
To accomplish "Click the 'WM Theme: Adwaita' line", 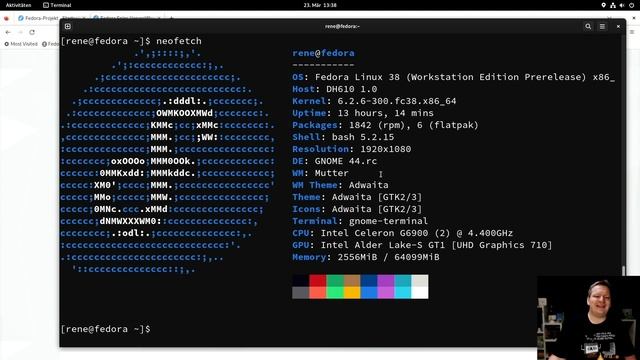I will (340, 185).
